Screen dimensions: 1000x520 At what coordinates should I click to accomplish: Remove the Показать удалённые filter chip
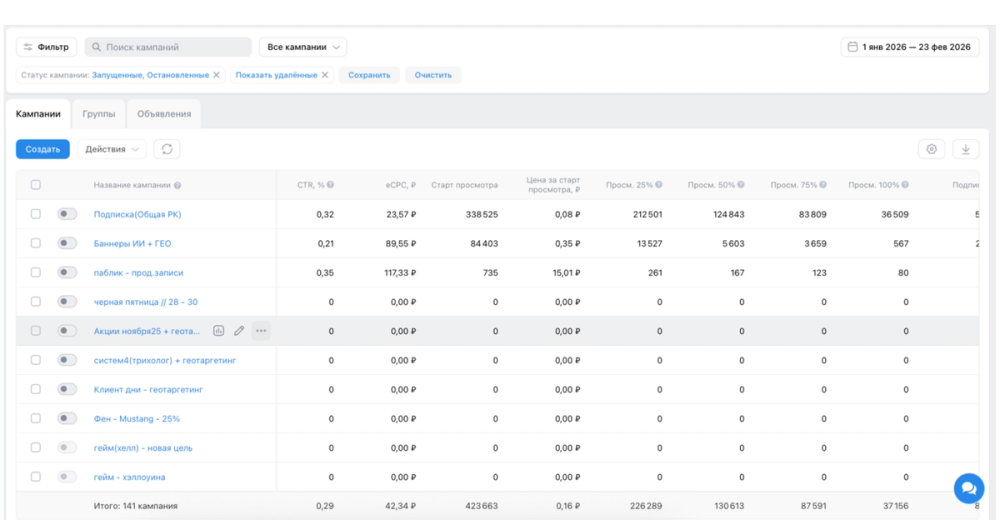(325, 75)
